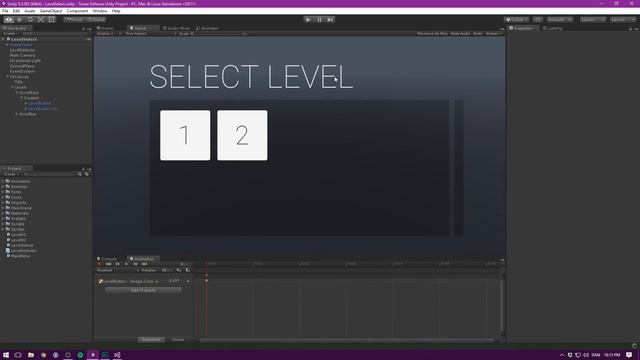Toggle animation Record button
This screenshot has height=360, width=640.
pos(100,264)
